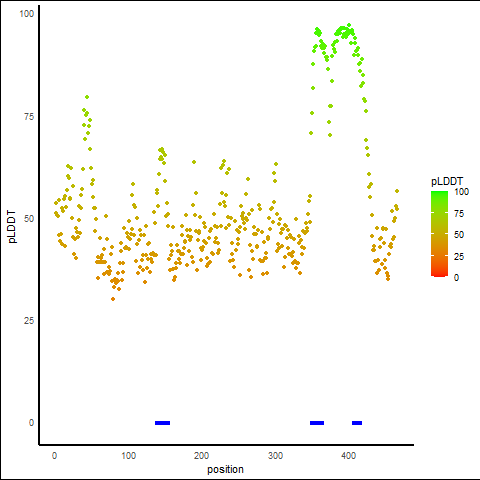Click y-axis tick label 25
The width and height of the screenshot is (480, 480).
[29, 321]
